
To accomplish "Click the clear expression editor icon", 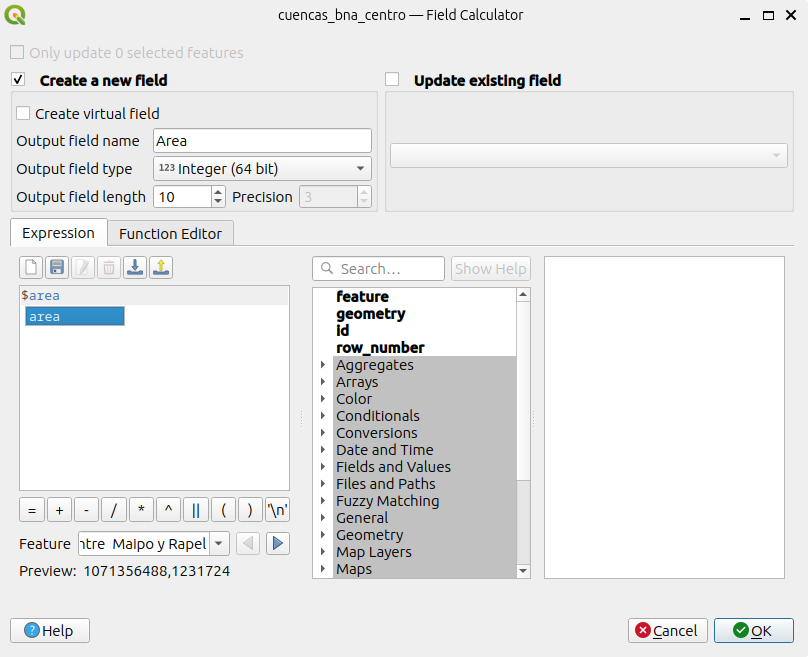I will pyautogui.click(x=31, y=267).
